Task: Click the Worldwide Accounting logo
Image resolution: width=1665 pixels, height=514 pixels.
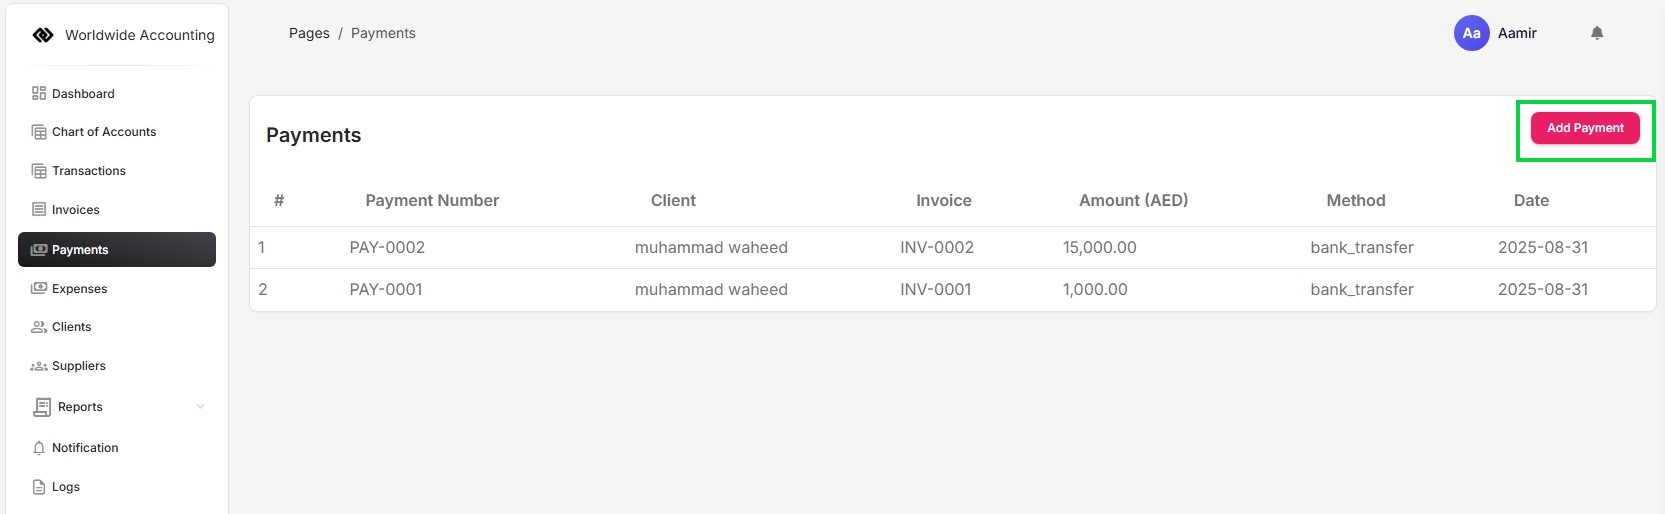Action: pos(43,35)
